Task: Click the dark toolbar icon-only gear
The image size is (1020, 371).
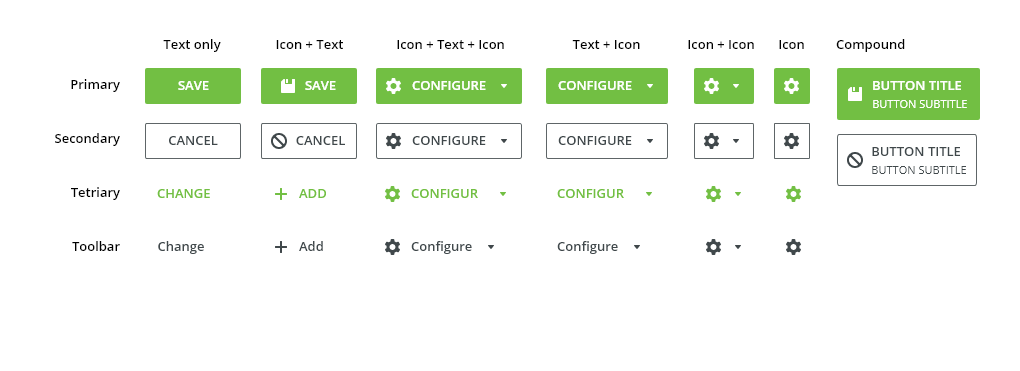Action: (793, 247)
